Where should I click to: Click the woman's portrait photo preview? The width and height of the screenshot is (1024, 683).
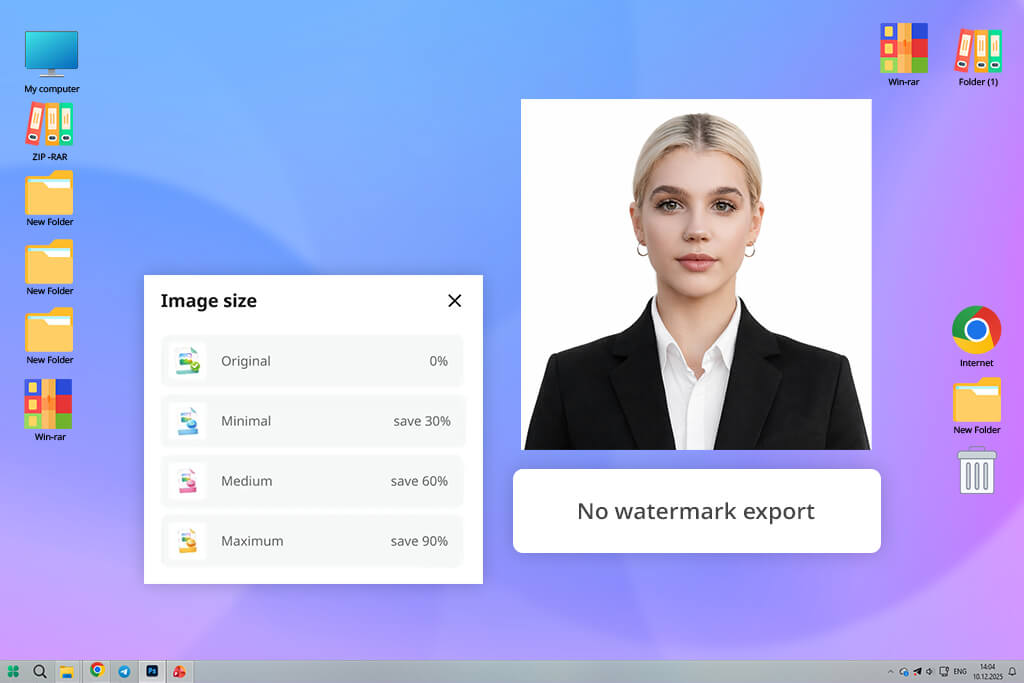[x=696, y=274]
